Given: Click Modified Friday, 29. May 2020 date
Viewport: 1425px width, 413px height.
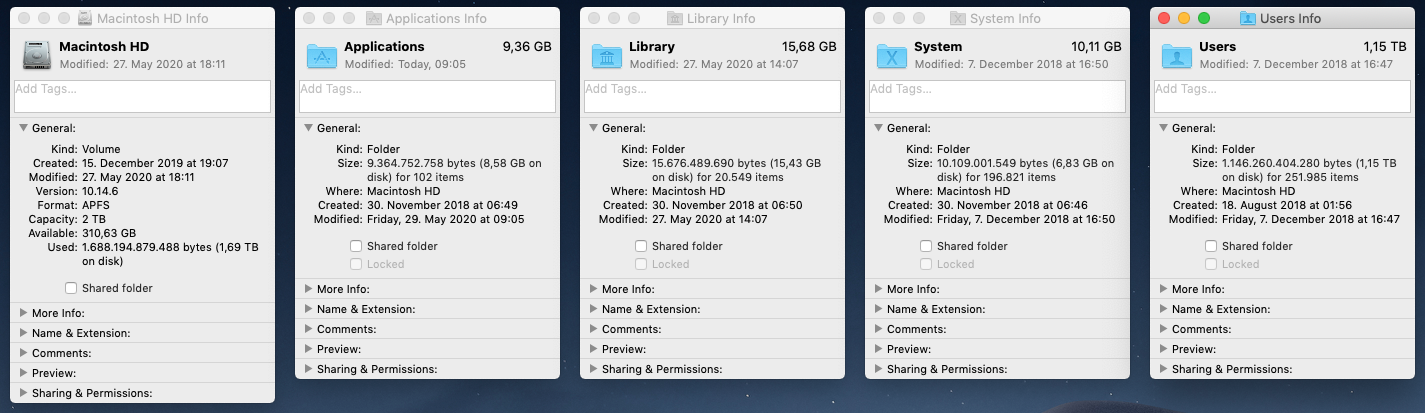Looking at the screenshot, I should (446, 219).
